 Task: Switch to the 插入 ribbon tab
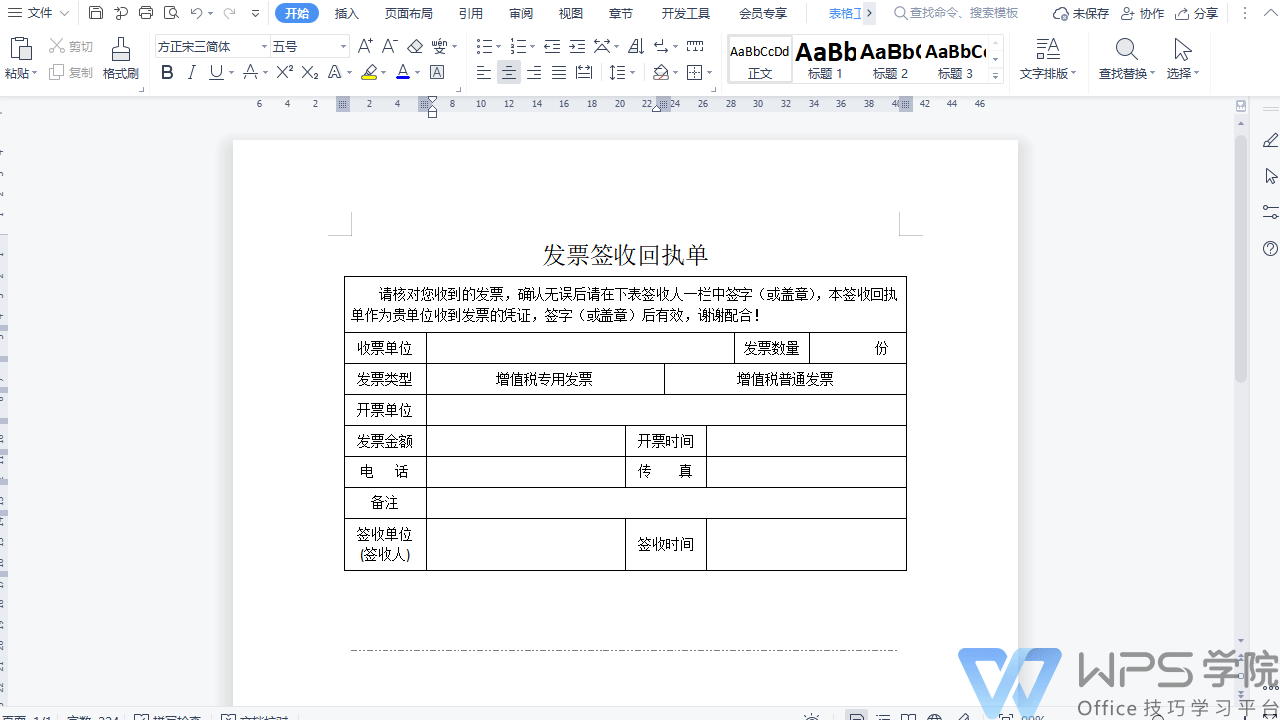[345, 13]
